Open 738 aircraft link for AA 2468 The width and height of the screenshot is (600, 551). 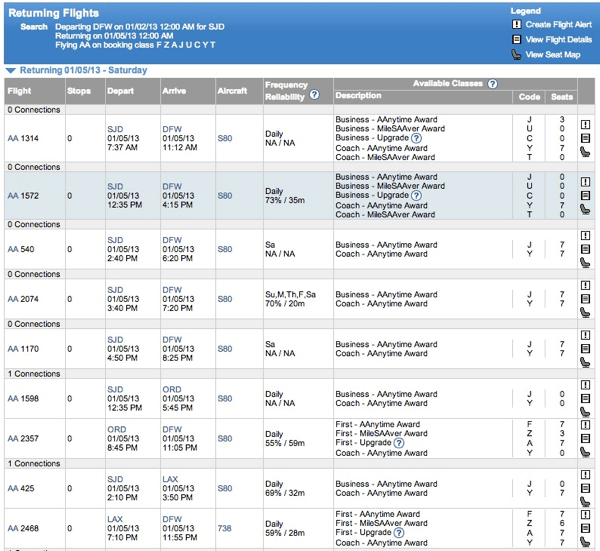(x=224, y=528)
